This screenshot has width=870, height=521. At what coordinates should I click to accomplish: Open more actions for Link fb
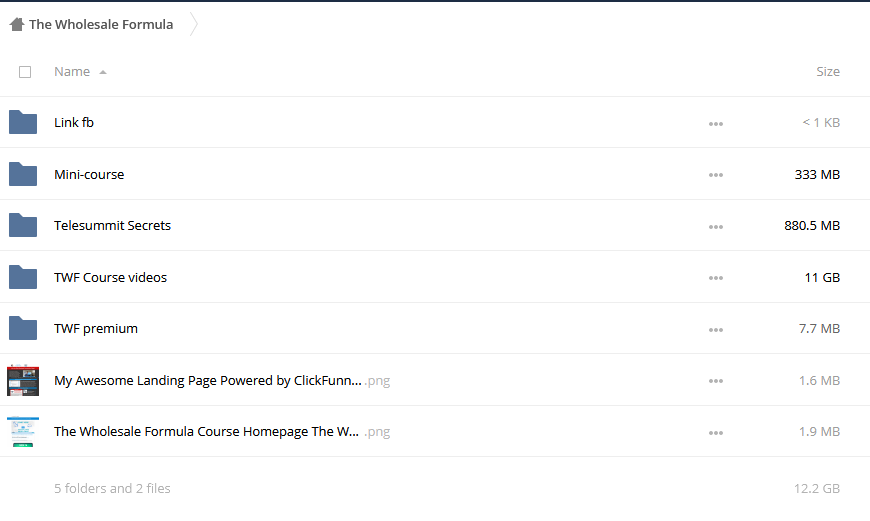click(716, 124)
